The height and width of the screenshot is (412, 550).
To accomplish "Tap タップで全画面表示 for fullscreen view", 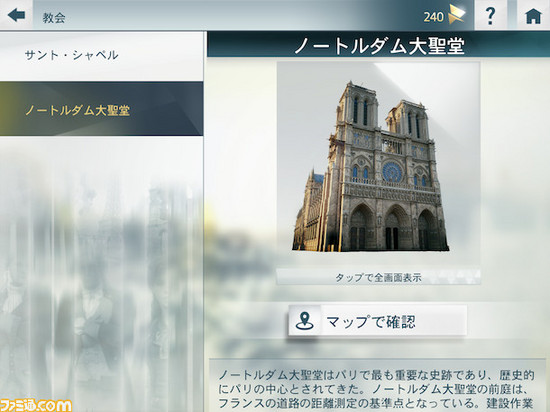I will click(378, 277).
